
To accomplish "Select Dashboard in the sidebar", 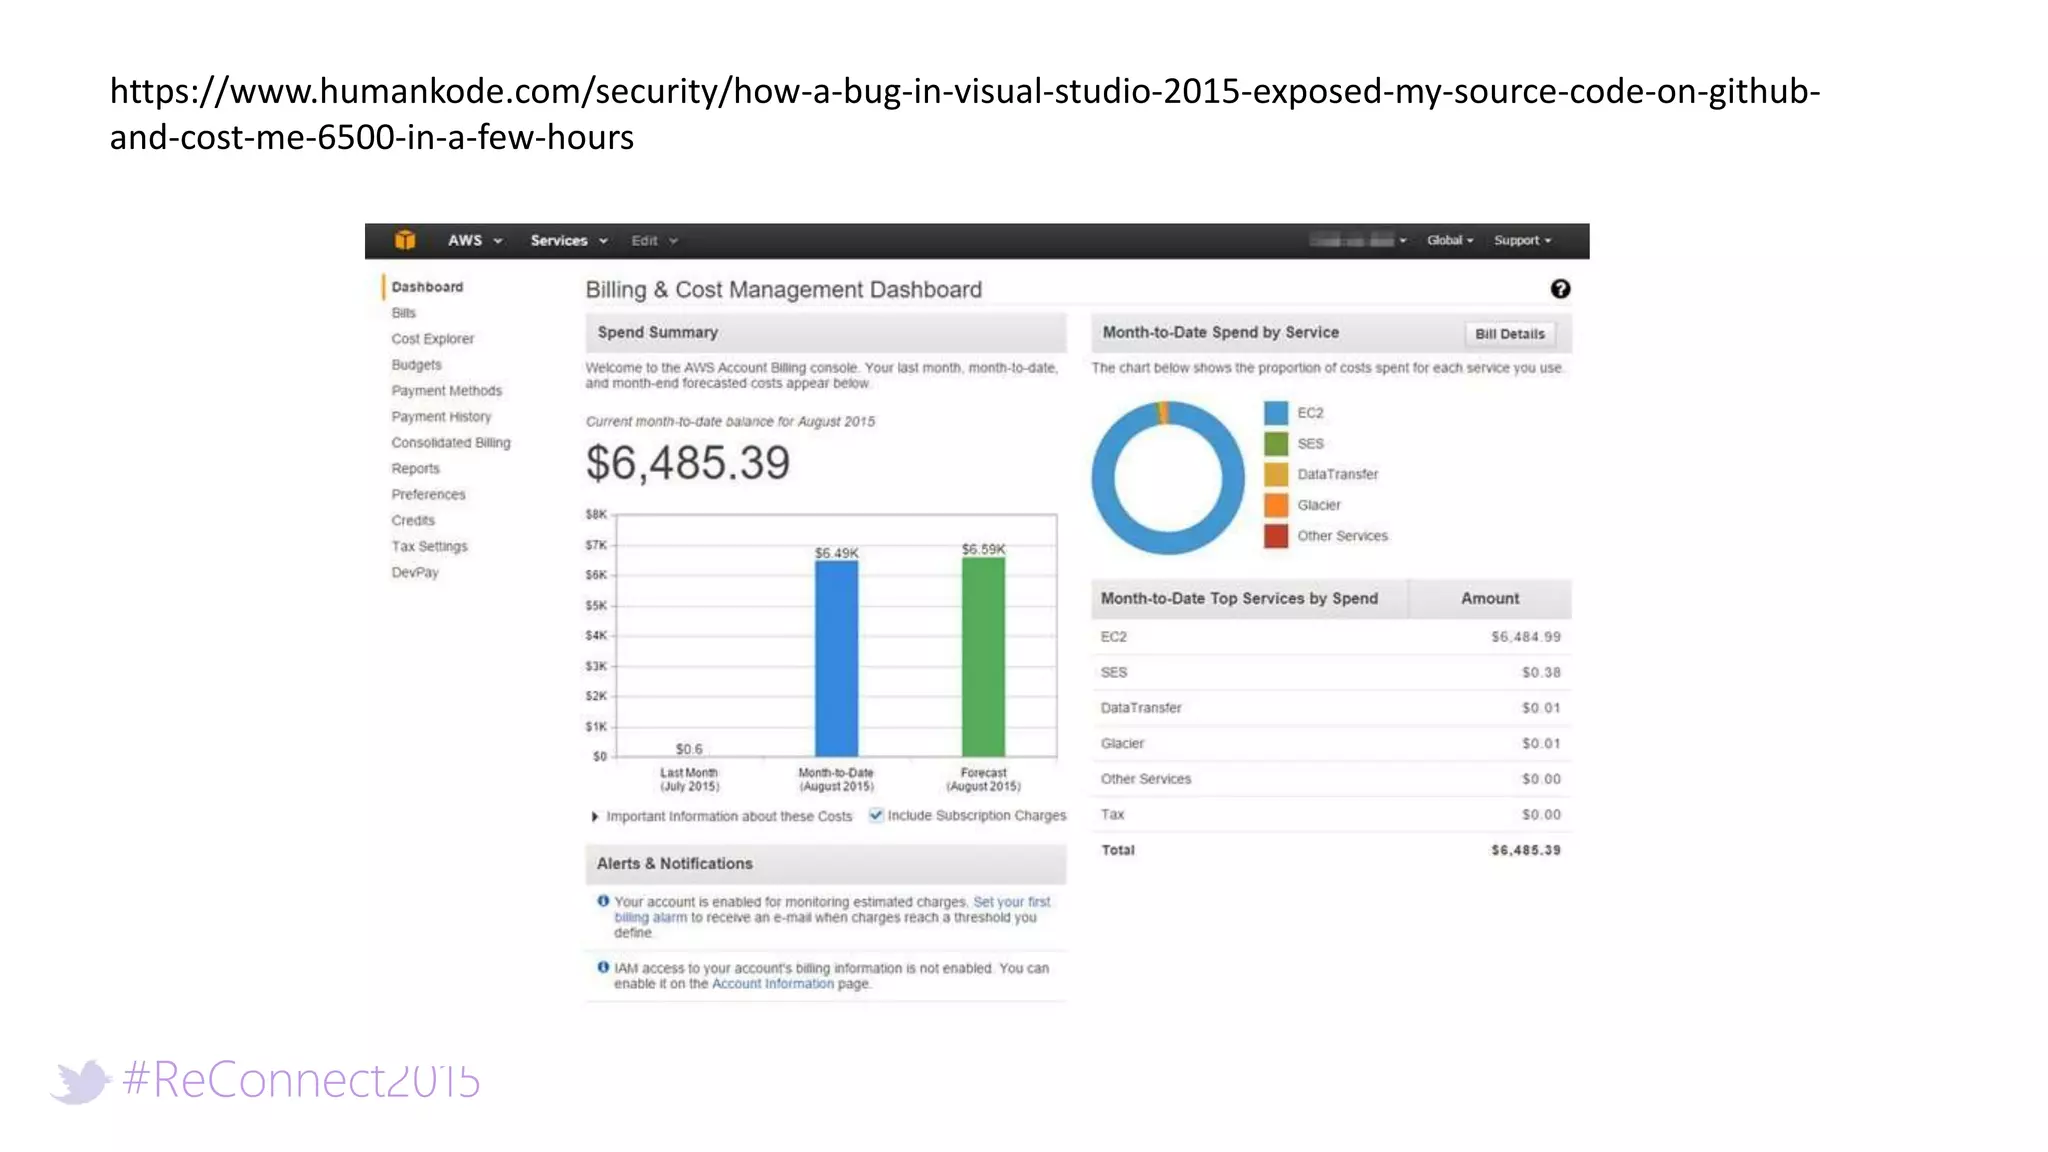I will (x=427, y=287).
